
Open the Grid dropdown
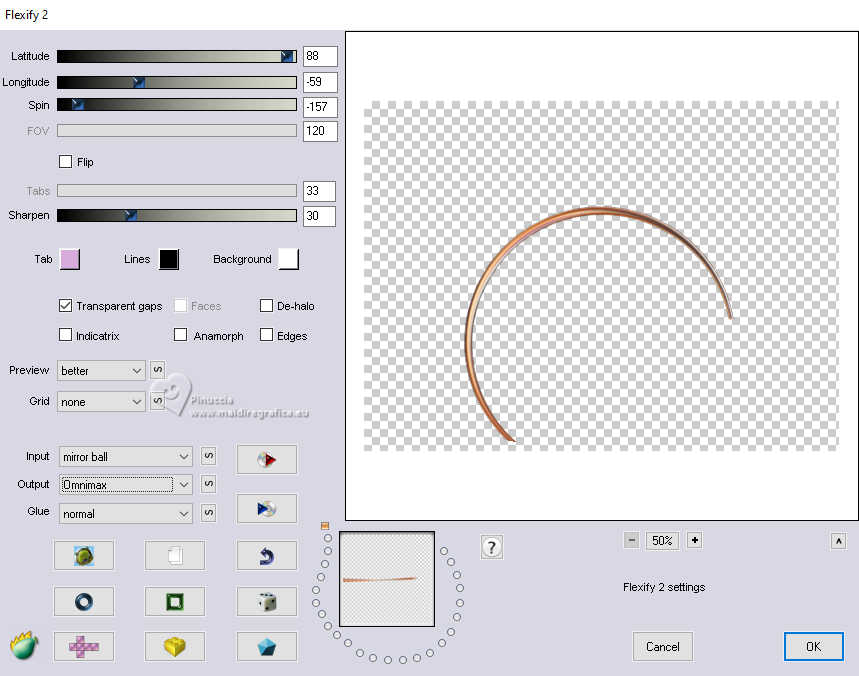click(101, 402)
